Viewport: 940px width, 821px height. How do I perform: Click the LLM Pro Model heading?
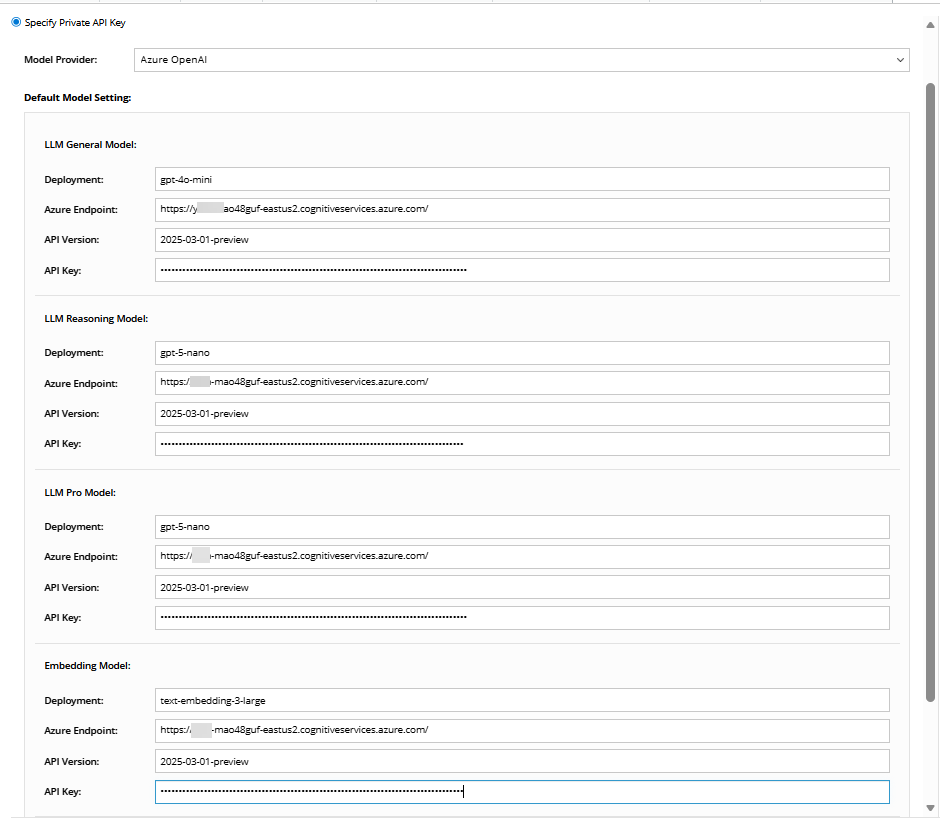[80, 492]
